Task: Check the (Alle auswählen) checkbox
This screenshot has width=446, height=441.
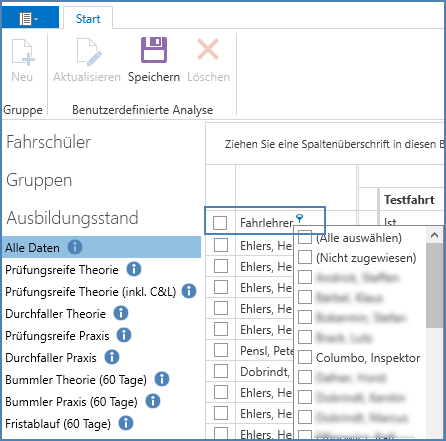Action: click(305, 237)
